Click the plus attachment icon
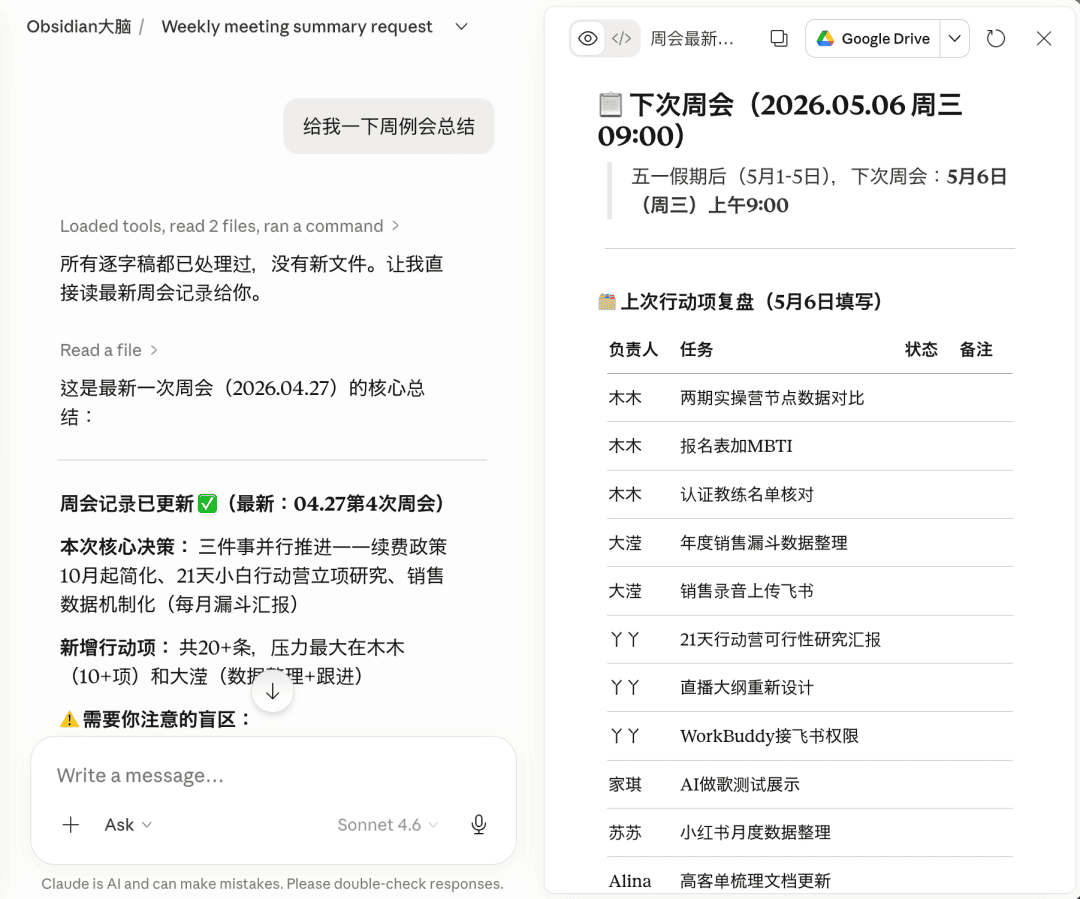 pos(71,825)
